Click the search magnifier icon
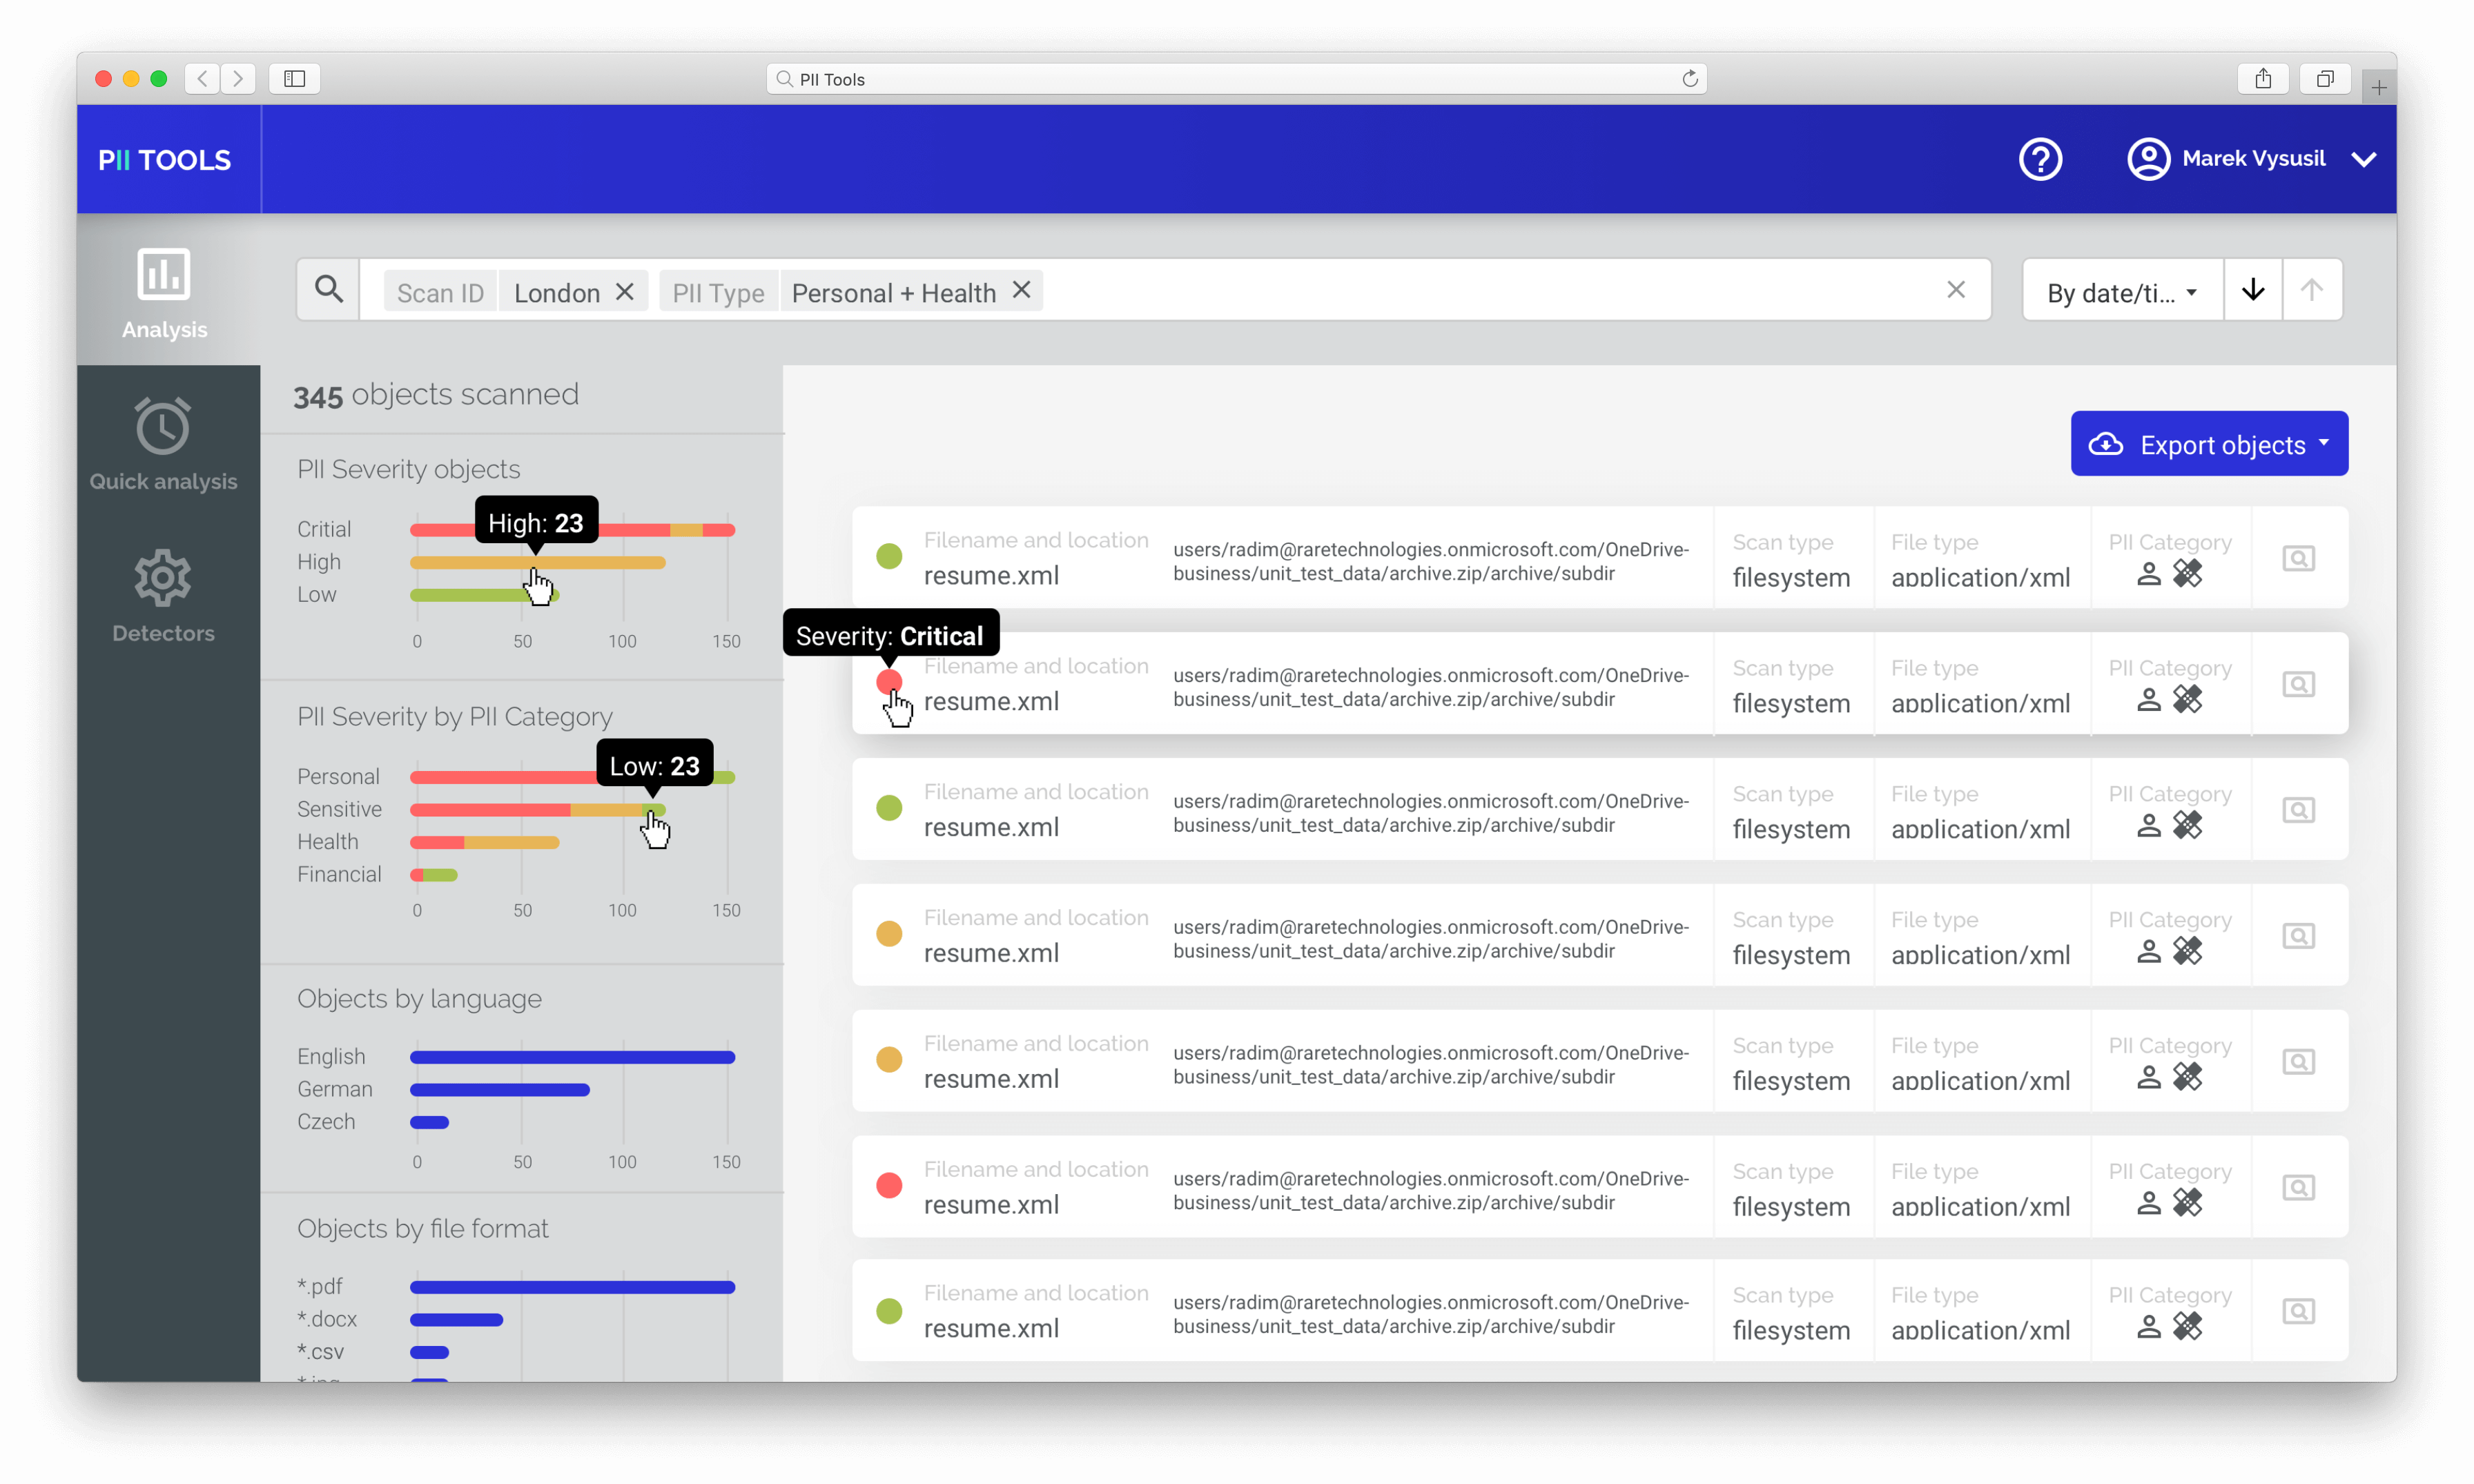 [x=328, y=290]
